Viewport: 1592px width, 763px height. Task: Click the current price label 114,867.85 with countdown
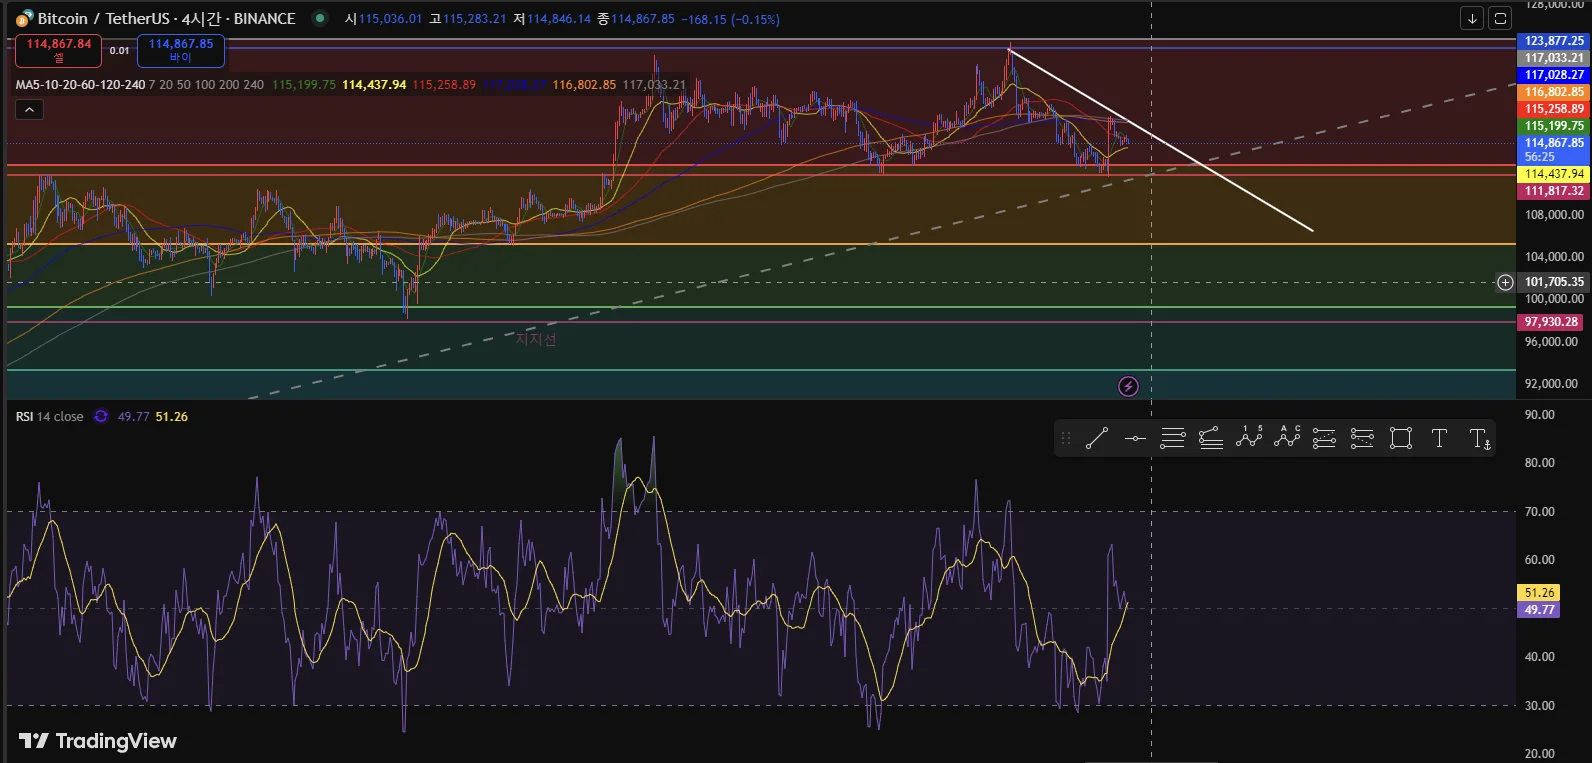pyautogui.click(x=1554, y=150)
